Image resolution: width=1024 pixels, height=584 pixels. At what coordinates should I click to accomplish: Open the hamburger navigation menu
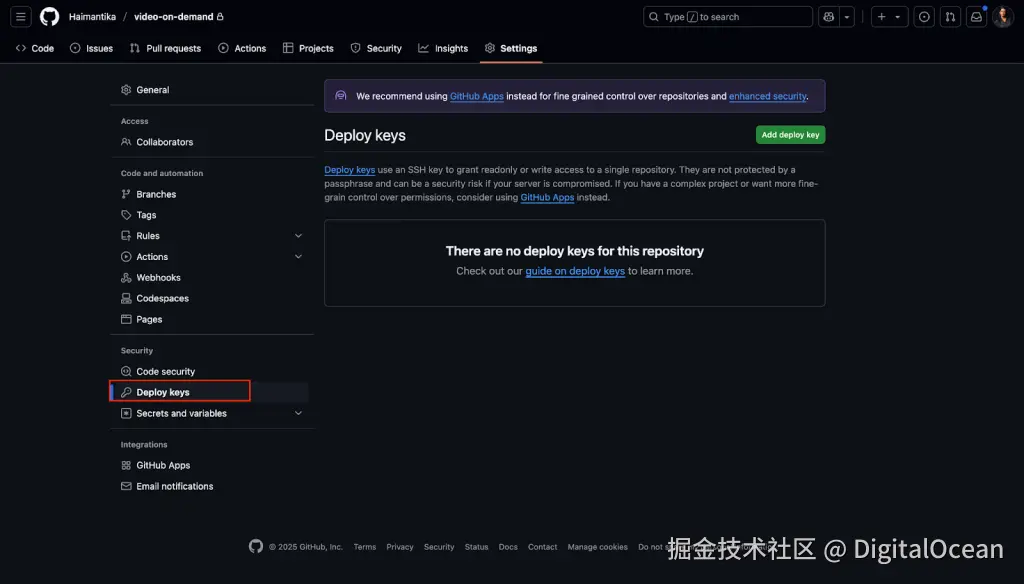pyautogui.click(x=21, y=17)
